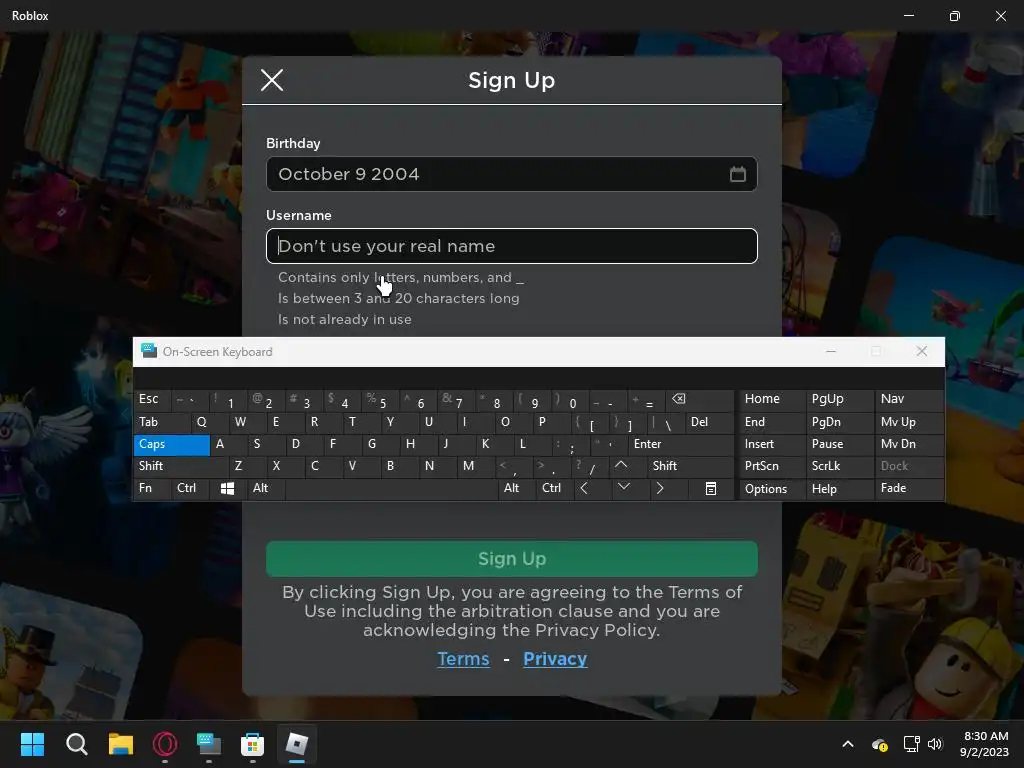Click the Insert key on keyboard
Viewport: 1024px width, 768px height.
click(771, 444)
